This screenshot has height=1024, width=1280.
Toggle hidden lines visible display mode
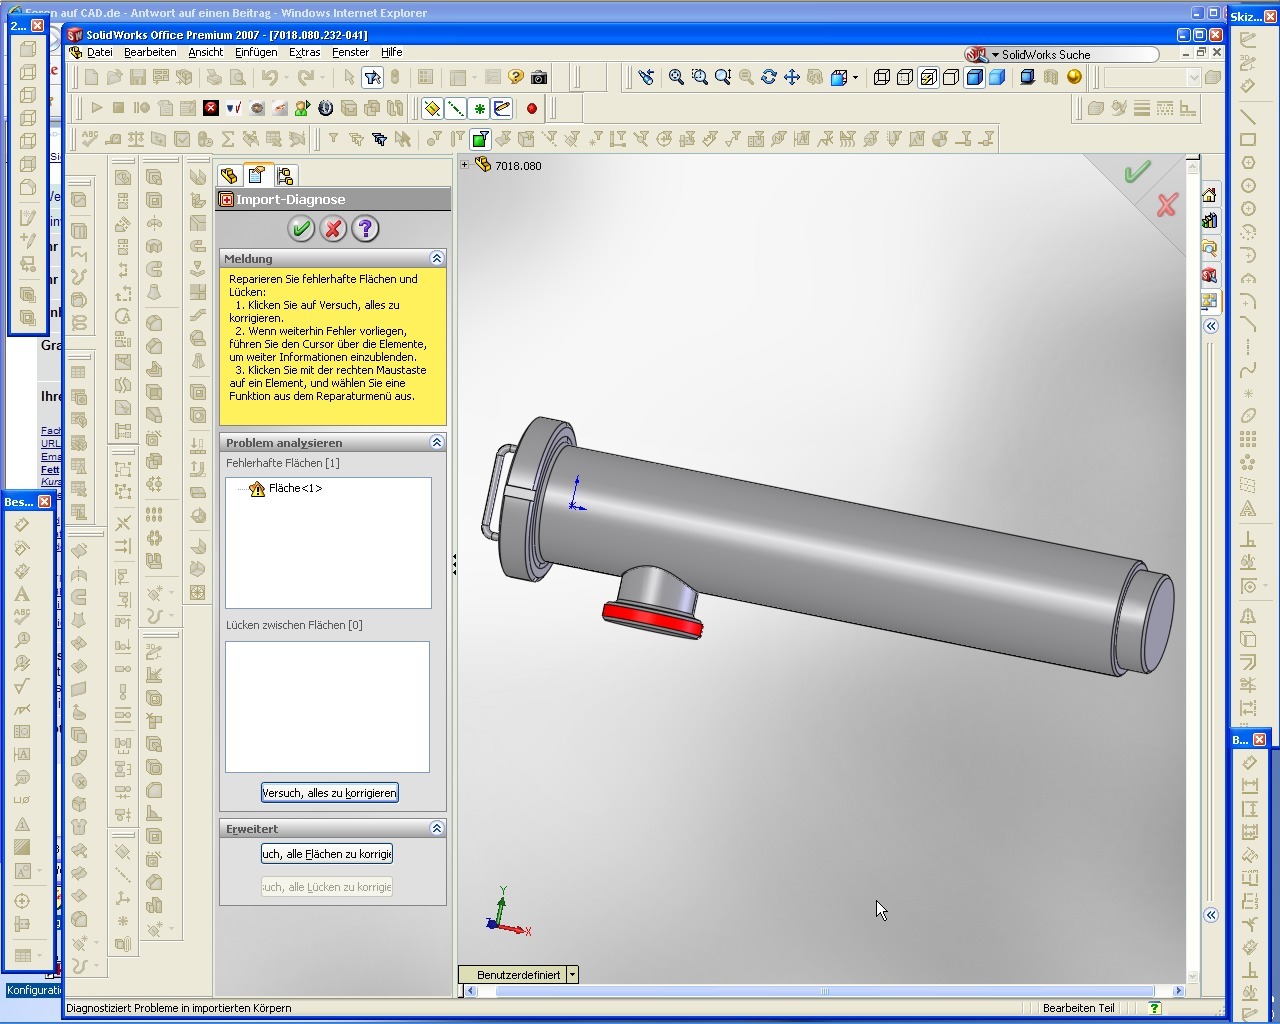point(905,77)
